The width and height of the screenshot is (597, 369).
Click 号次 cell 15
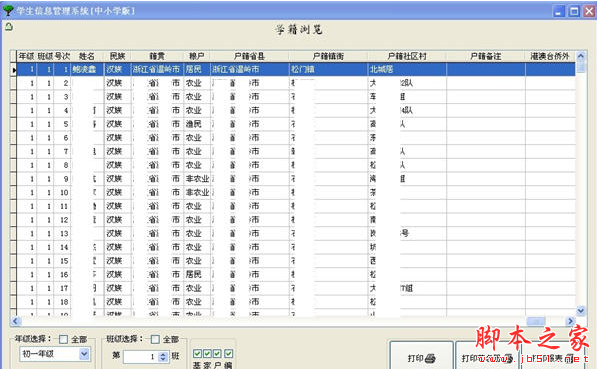62,261
